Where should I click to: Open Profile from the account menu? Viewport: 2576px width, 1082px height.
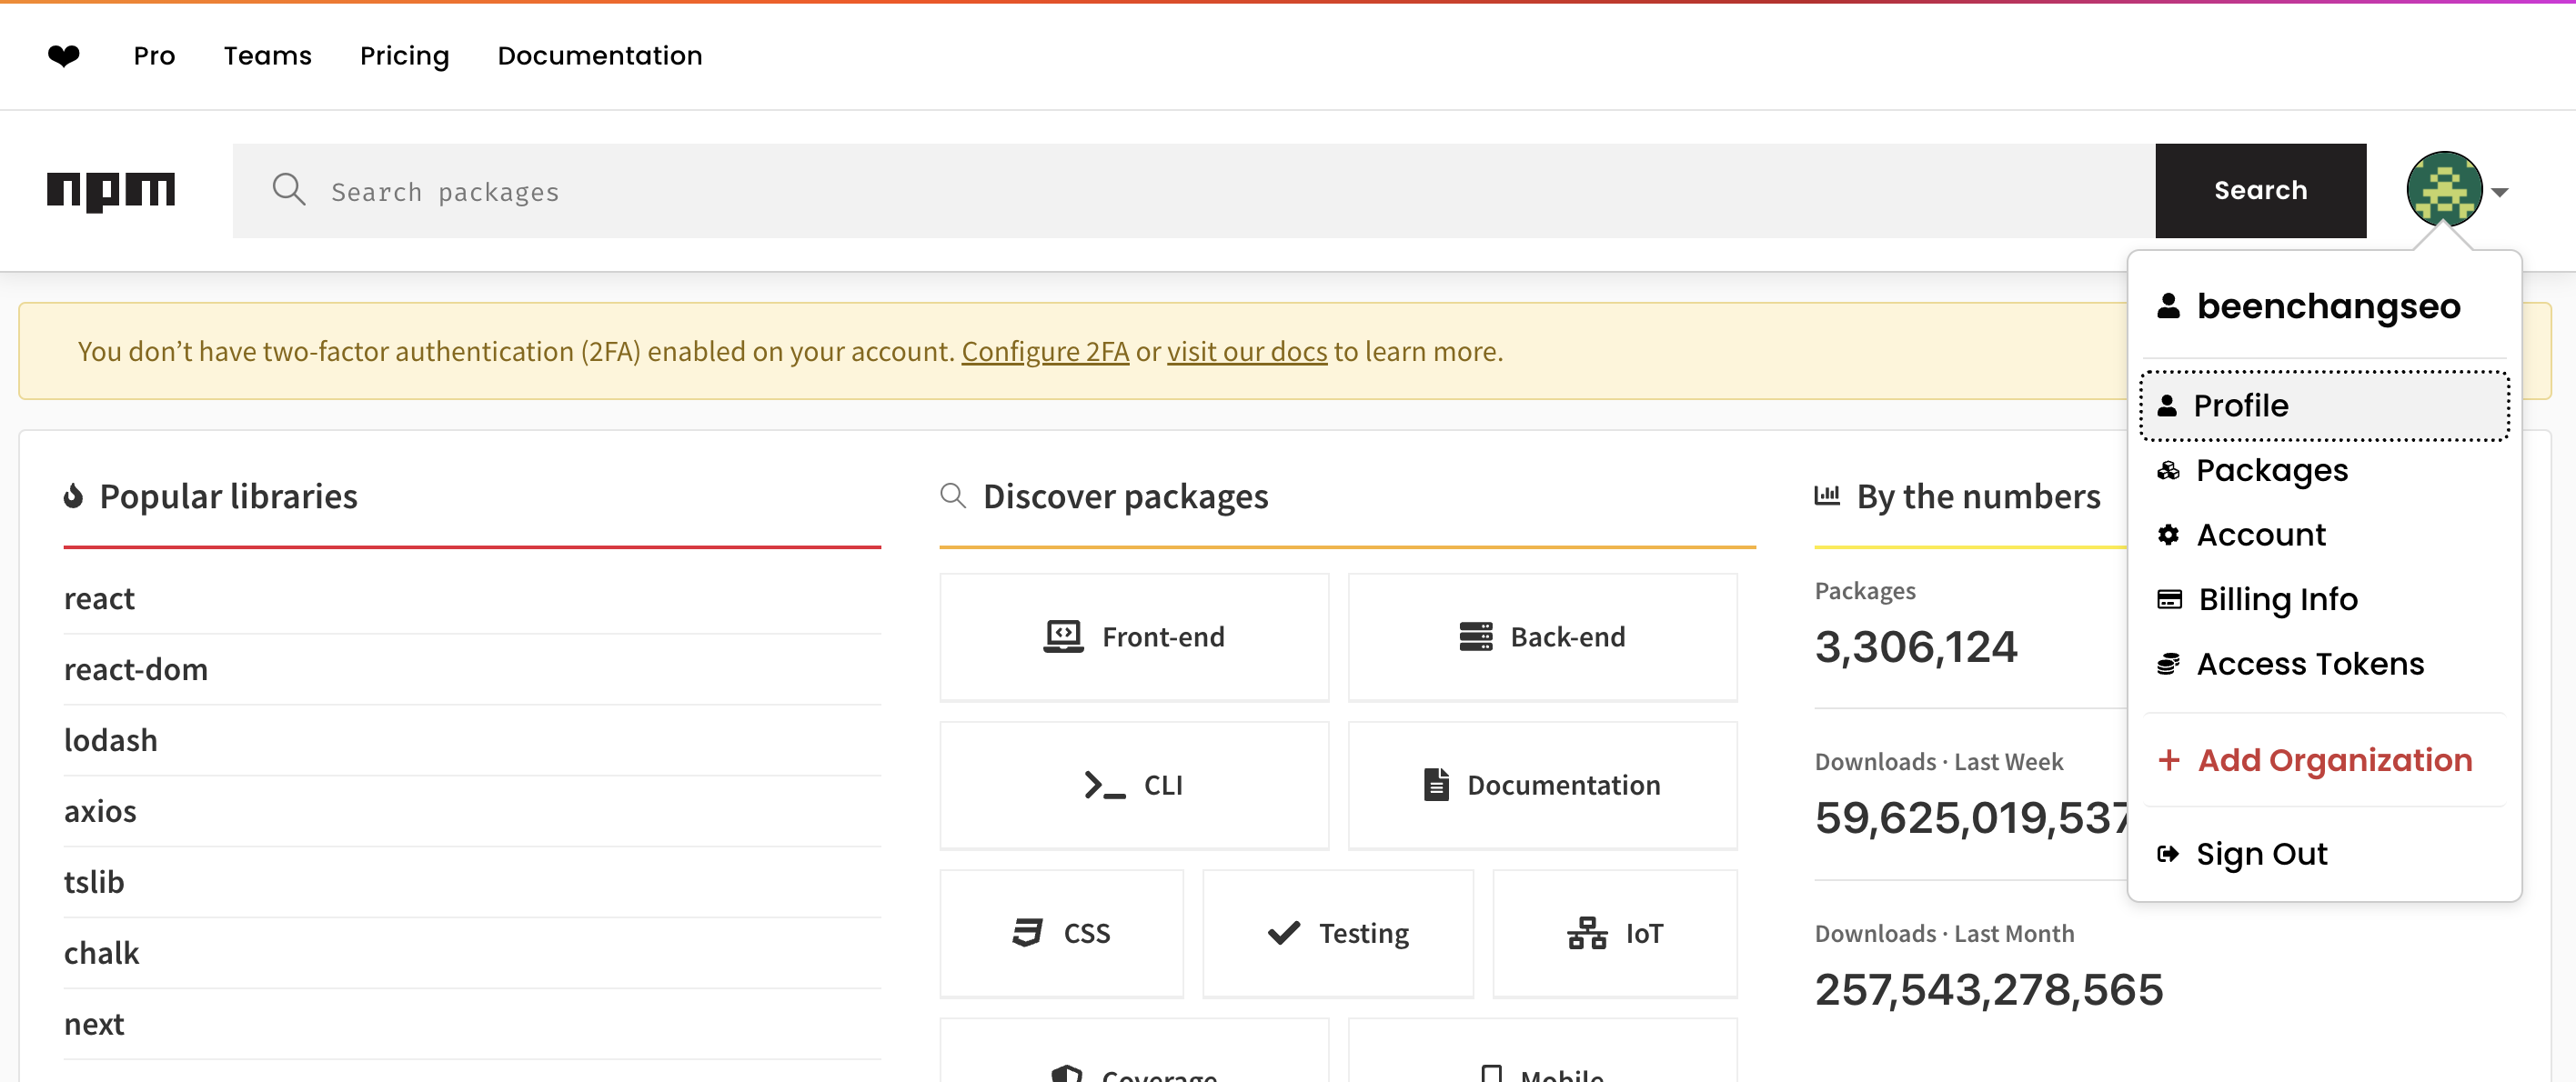click(x=2322, y=405)
